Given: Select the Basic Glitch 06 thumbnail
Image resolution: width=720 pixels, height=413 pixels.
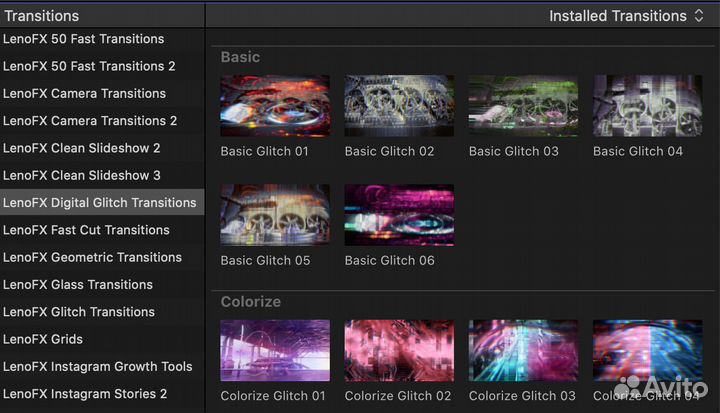Looking at the screenshot, I should (399, 215).
